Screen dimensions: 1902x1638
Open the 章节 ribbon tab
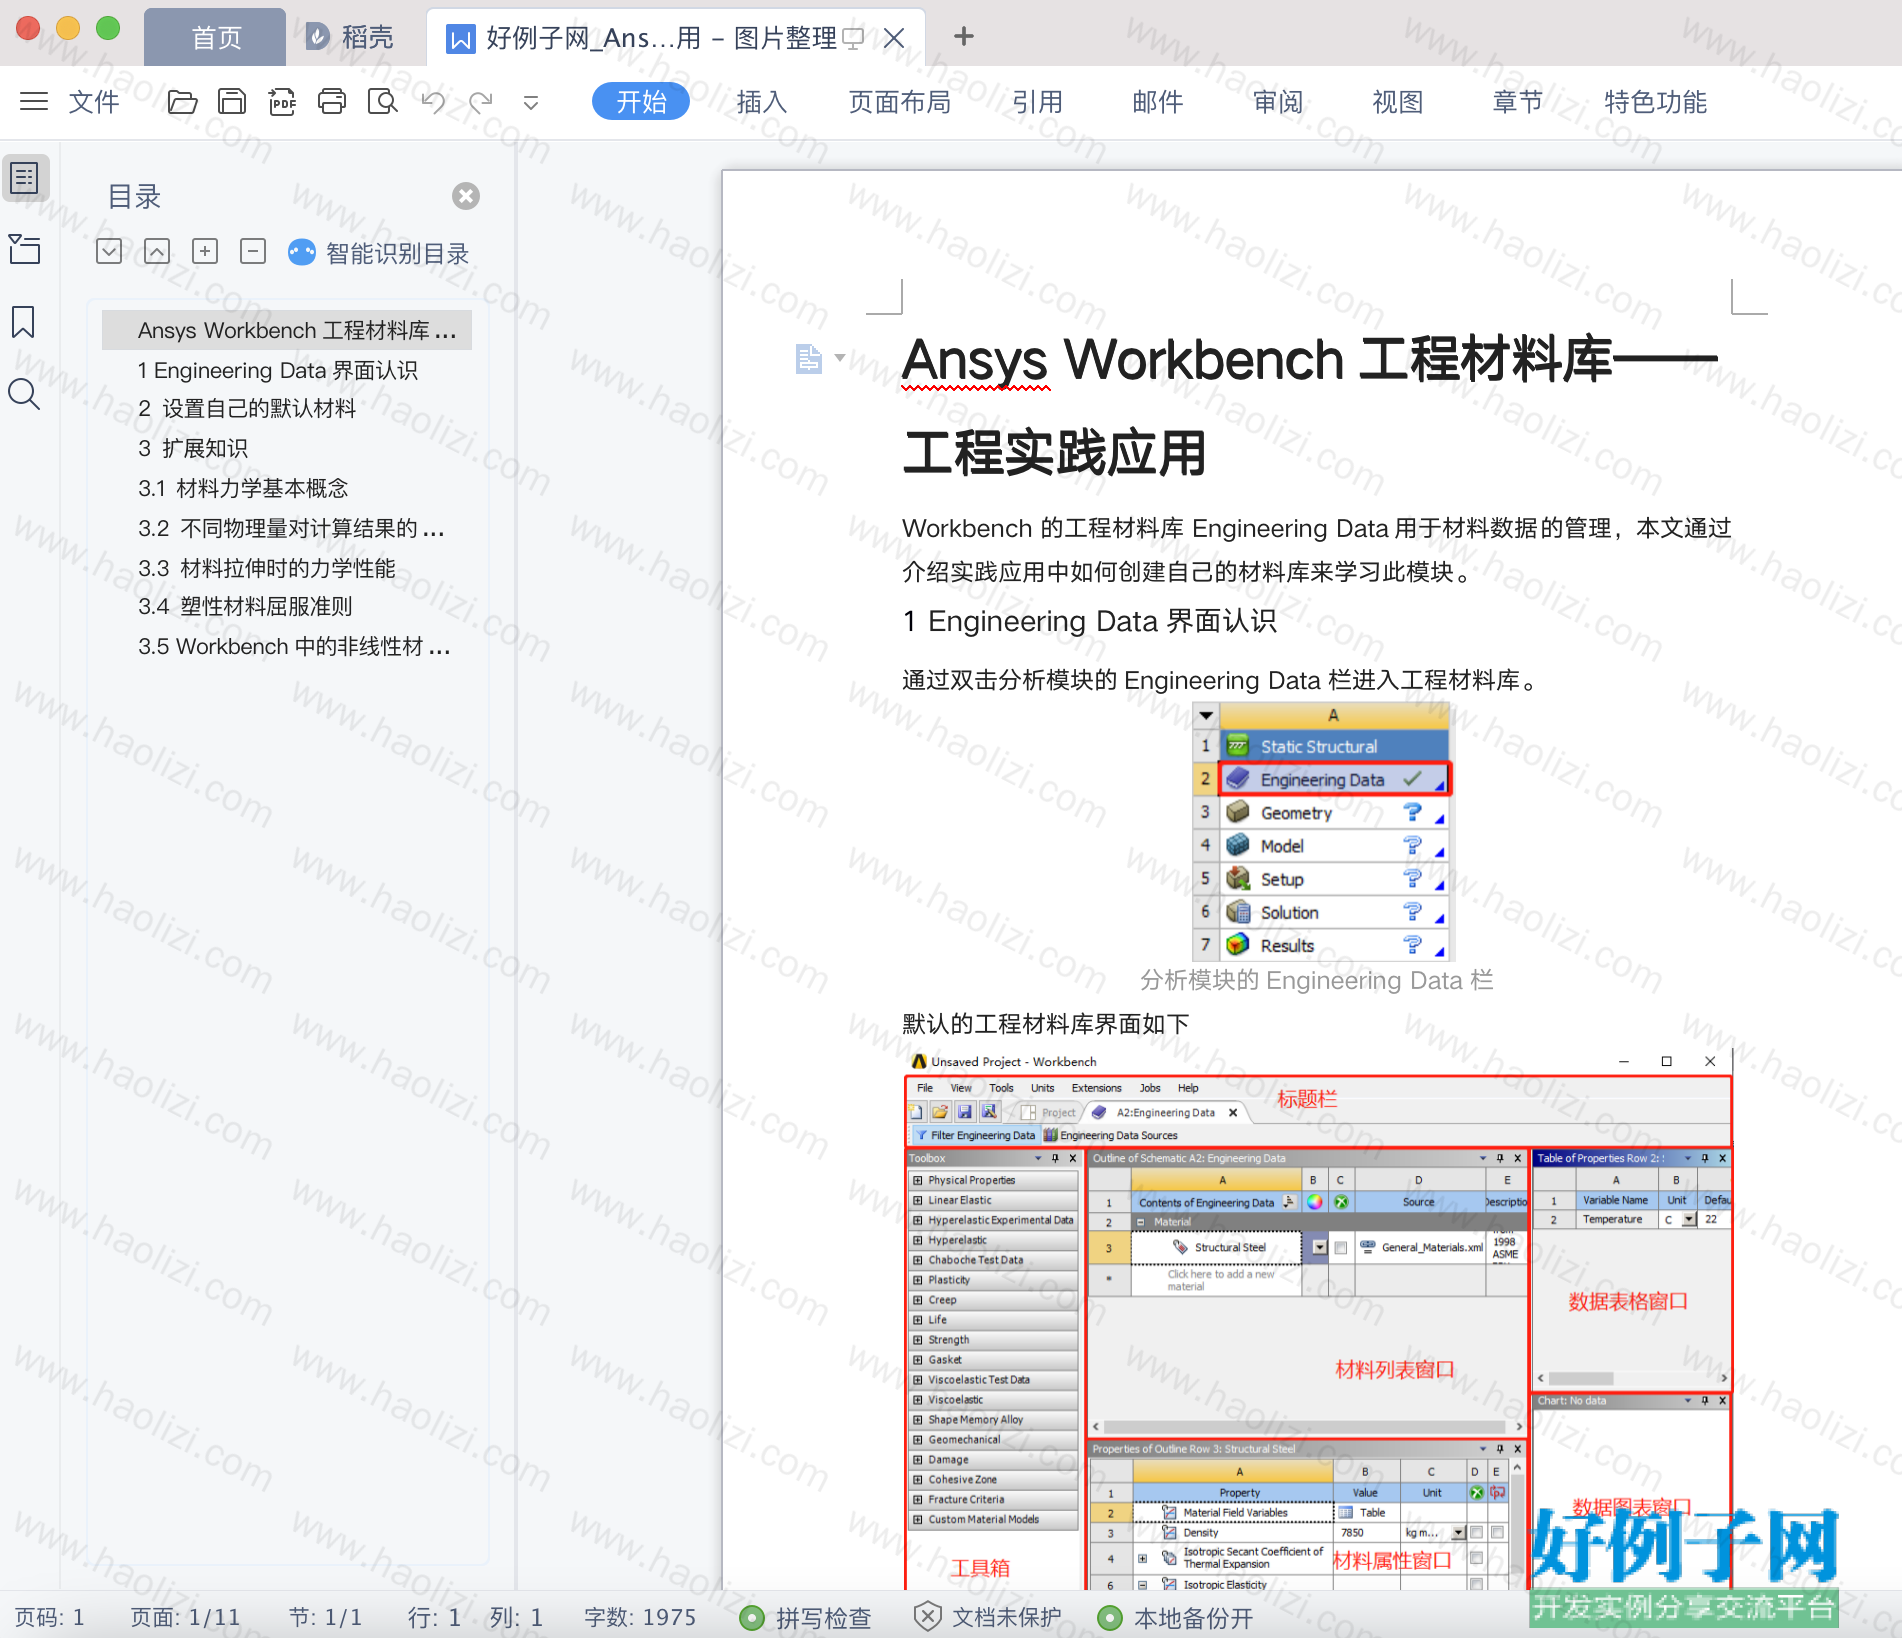point(1518,101)
